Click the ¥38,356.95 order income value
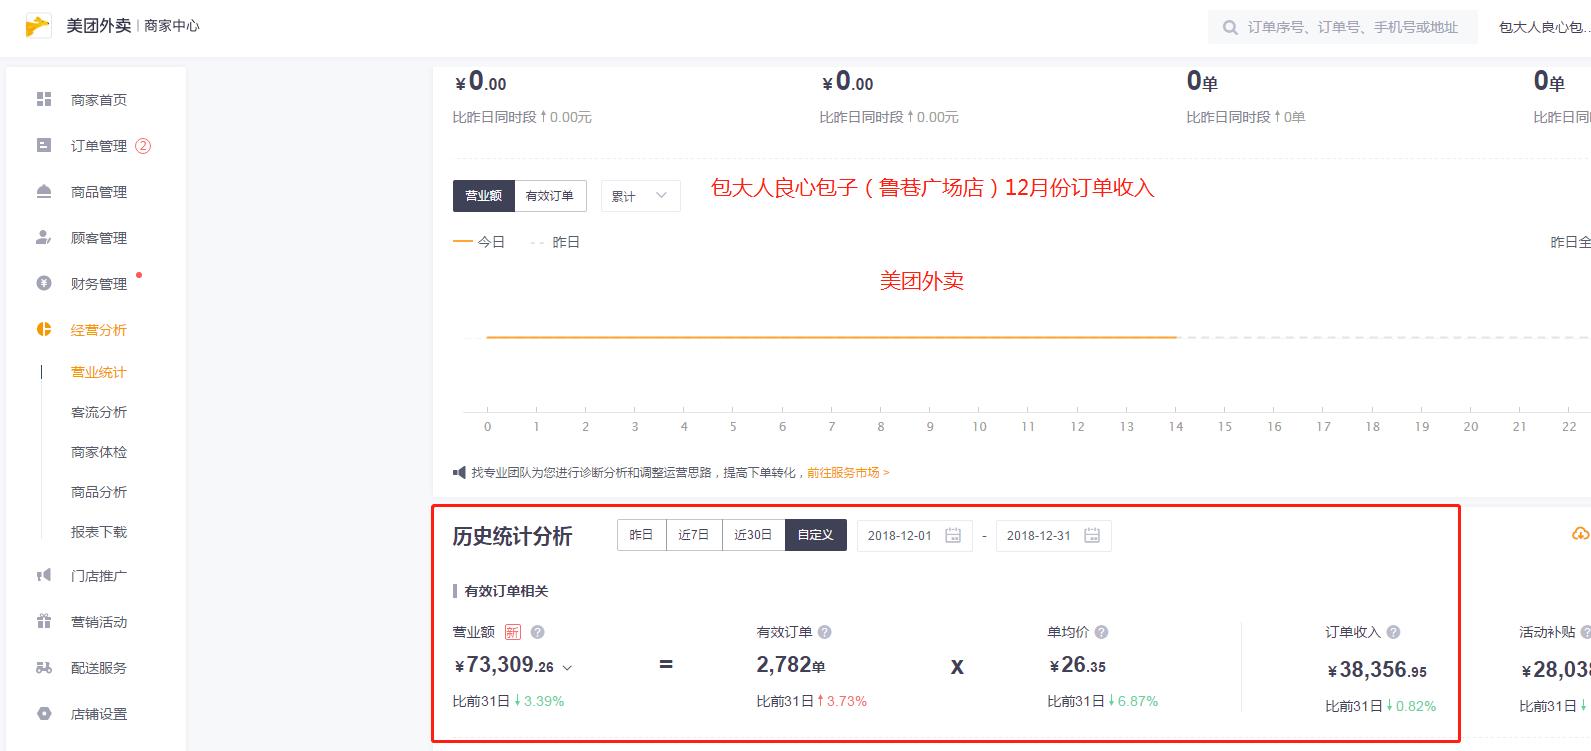This screenshot has width=1591, height=751. (x=1377, y=670)
